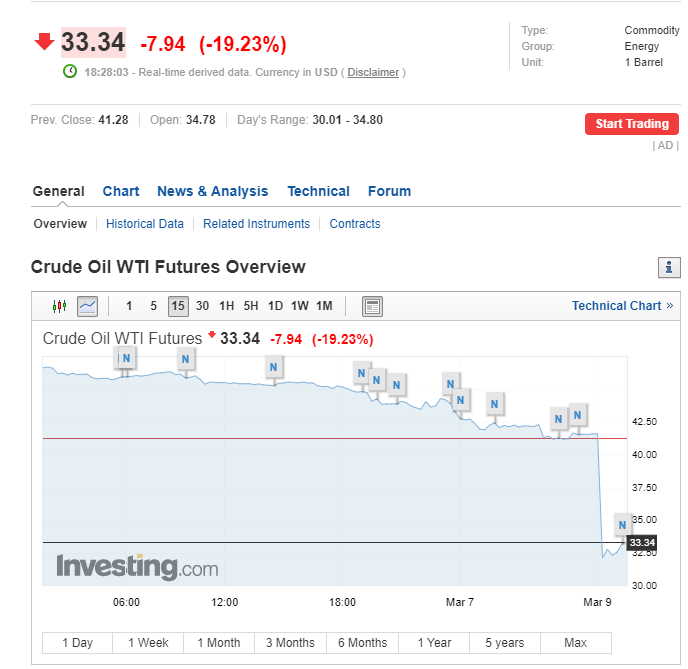The width and height of the screenshot is (688, 669).
Task: Open the News & Analysis tab
Action: tap(212, 191)
